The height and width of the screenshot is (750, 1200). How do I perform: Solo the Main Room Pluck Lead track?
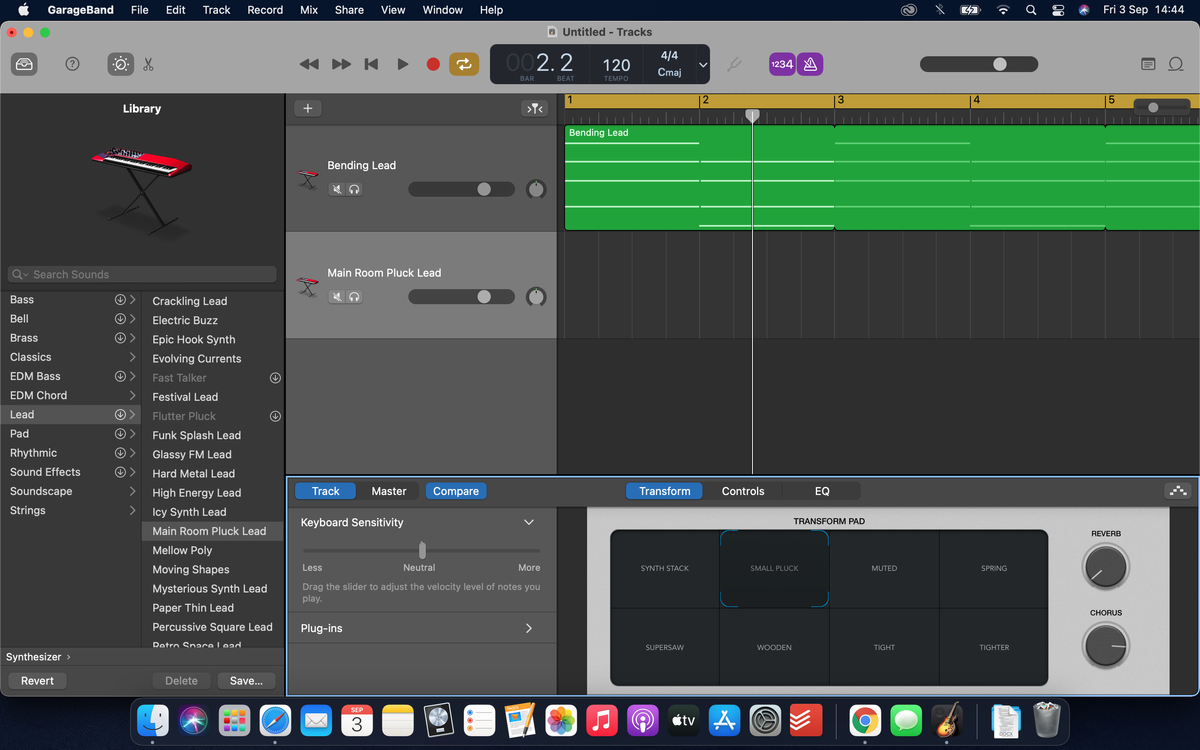354,297
